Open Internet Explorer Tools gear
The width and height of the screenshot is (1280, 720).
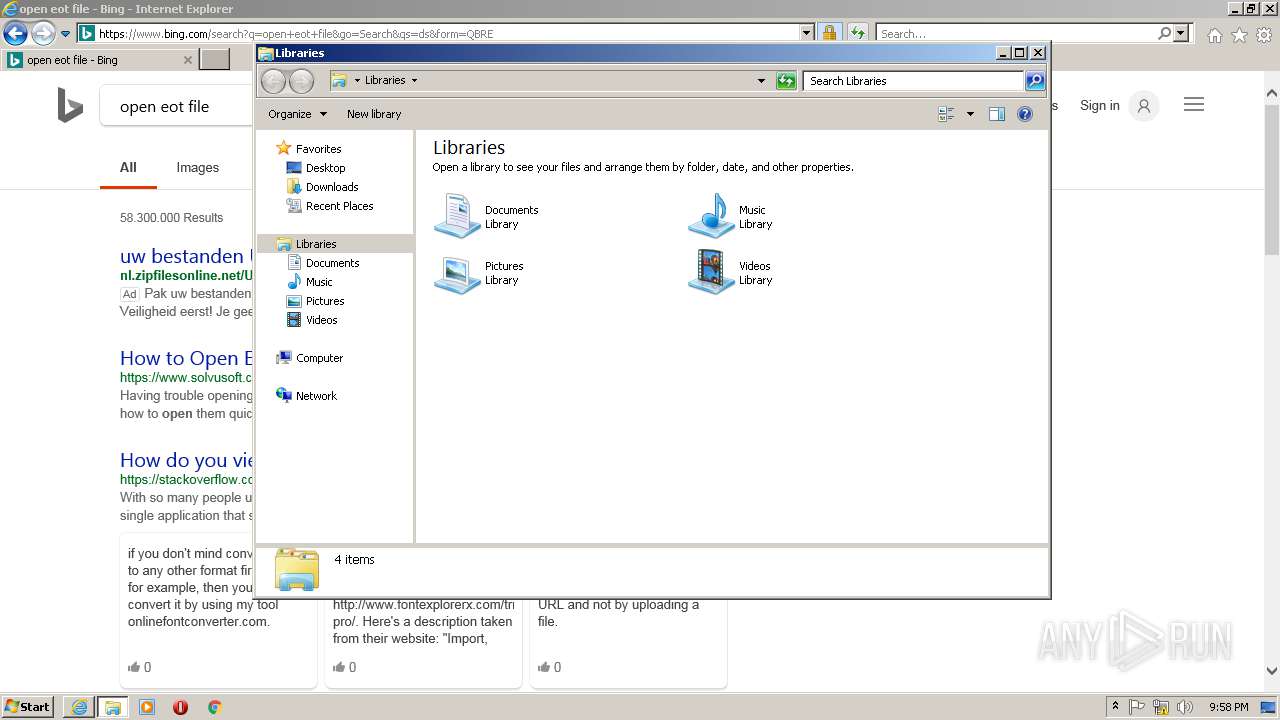(1264, 35)
